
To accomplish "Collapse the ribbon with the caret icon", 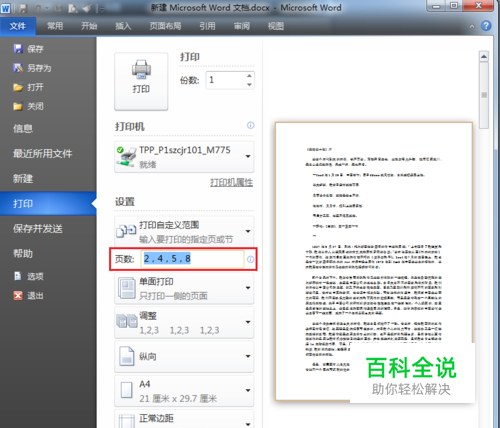I will coord(472,26).
